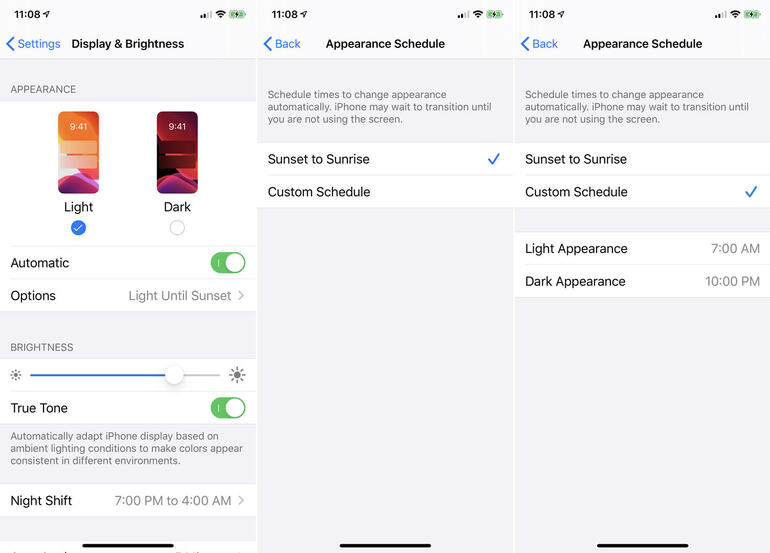The height and width of the screenshot is (553, 770).
Task: Choose Custom Schedule in middle screen
Action: coord(385,192)
